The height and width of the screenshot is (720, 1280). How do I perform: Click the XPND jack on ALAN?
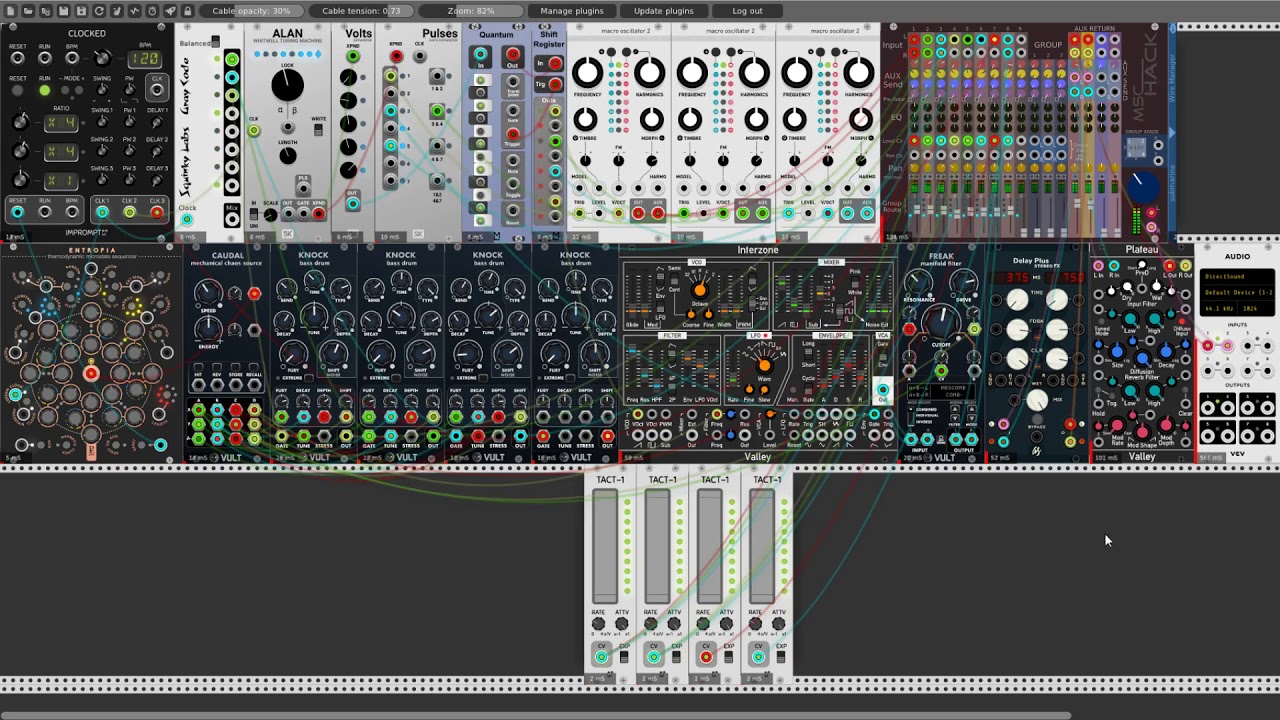[x=319, y=214]
